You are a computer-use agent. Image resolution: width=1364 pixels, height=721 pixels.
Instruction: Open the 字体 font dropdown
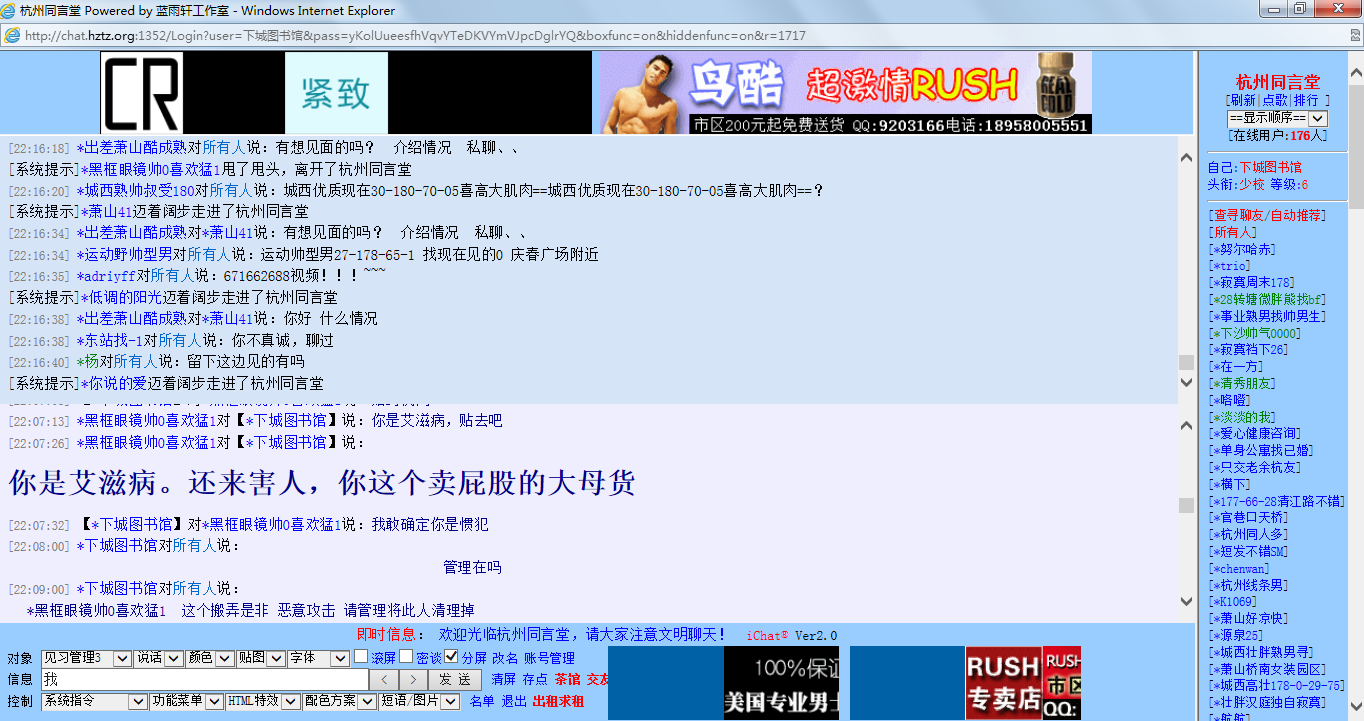coord(316,658)
